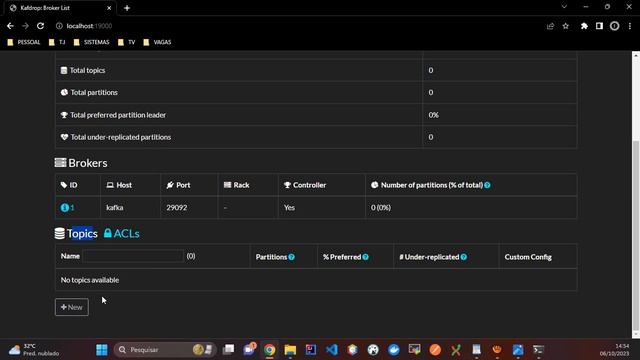Open a new browser tab

pos(127,8)
